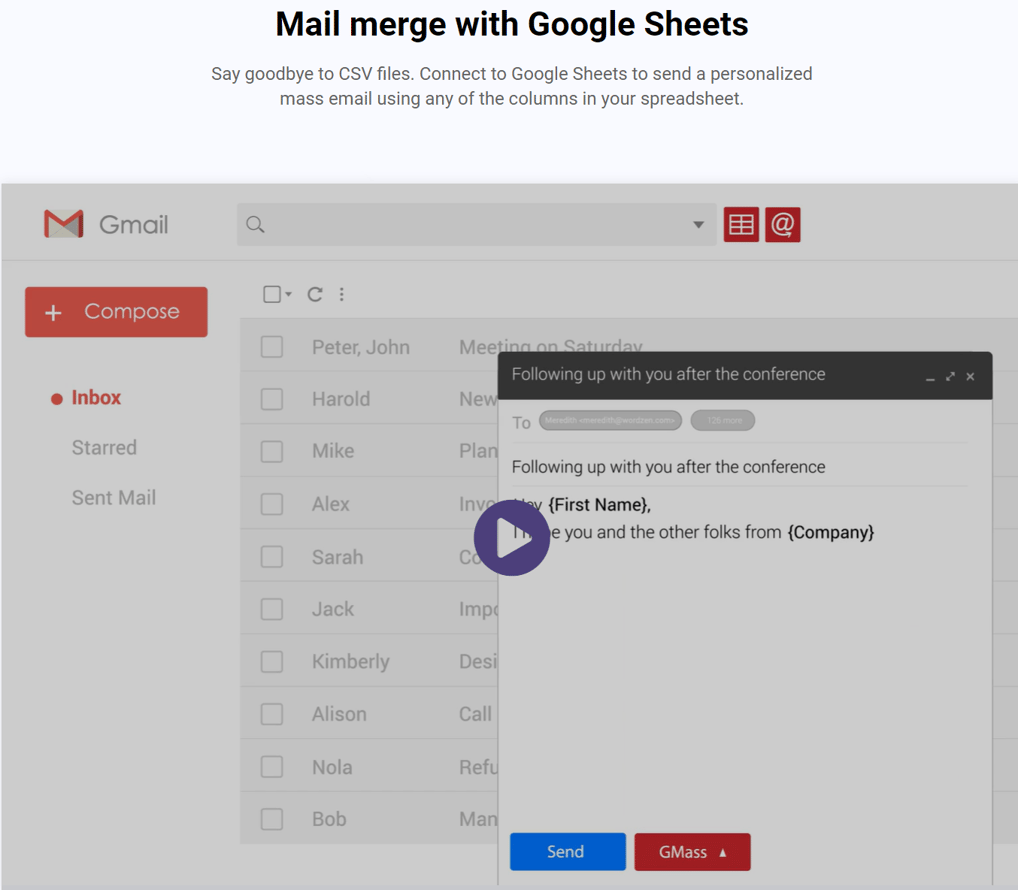
Task: Expand the compose window to full screen
Action: tap(950, 377)
